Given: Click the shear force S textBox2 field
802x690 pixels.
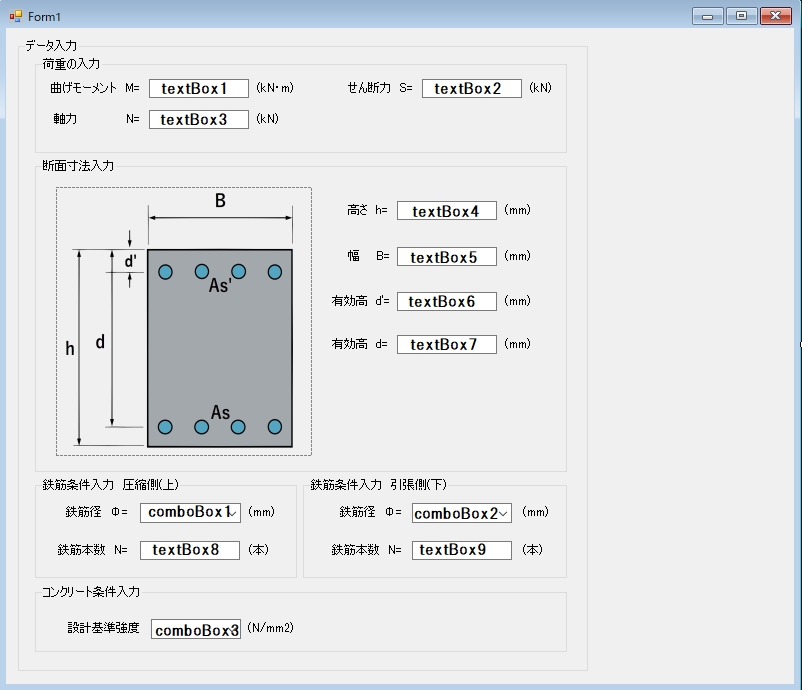Looking at the screenshot, I should pos(471,89).
